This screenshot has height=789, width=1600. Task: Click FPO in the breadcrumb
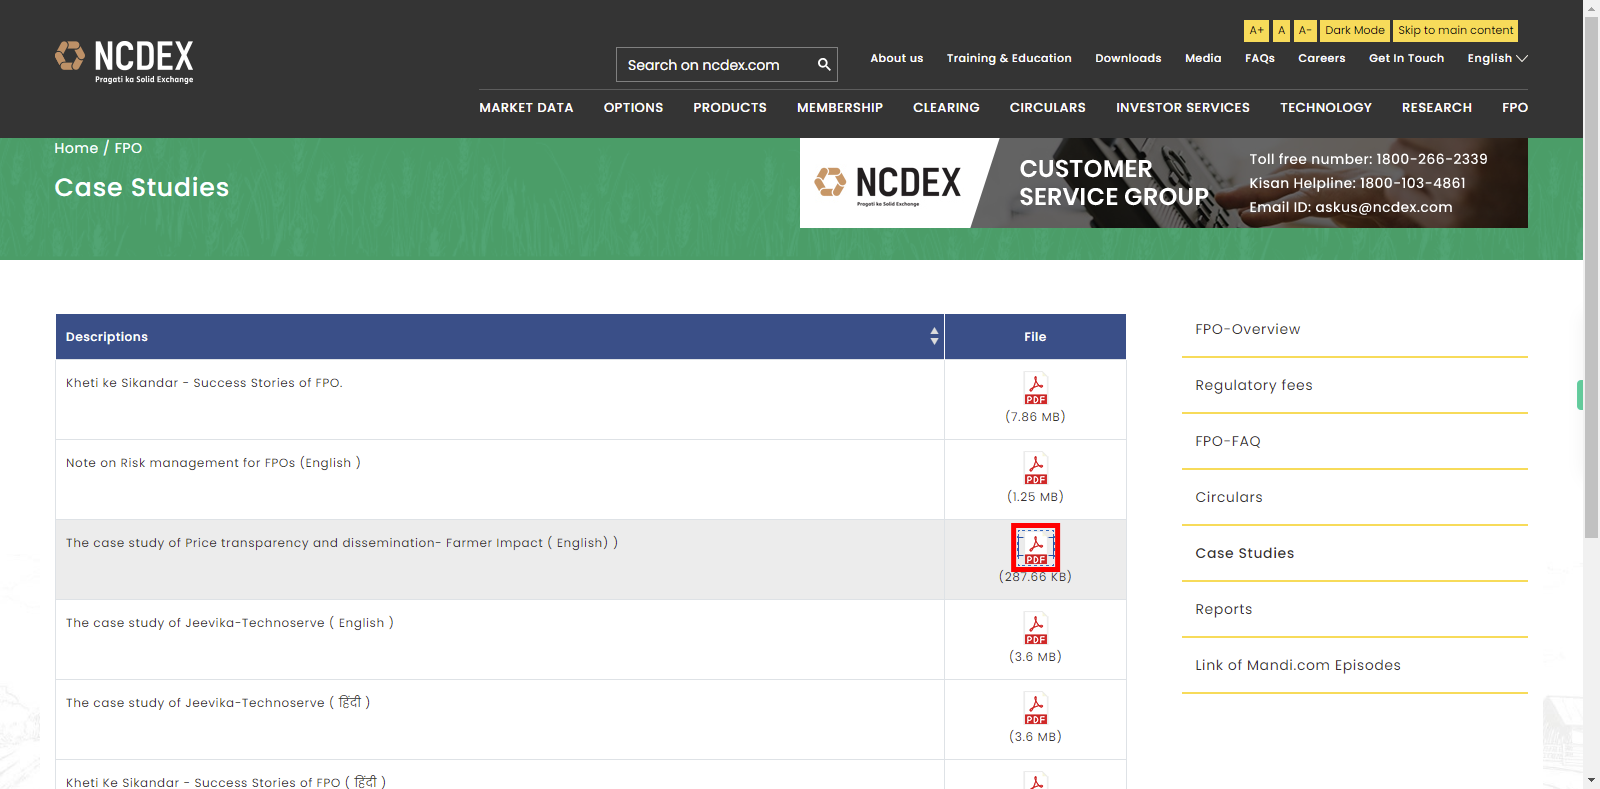coord(128,148)
